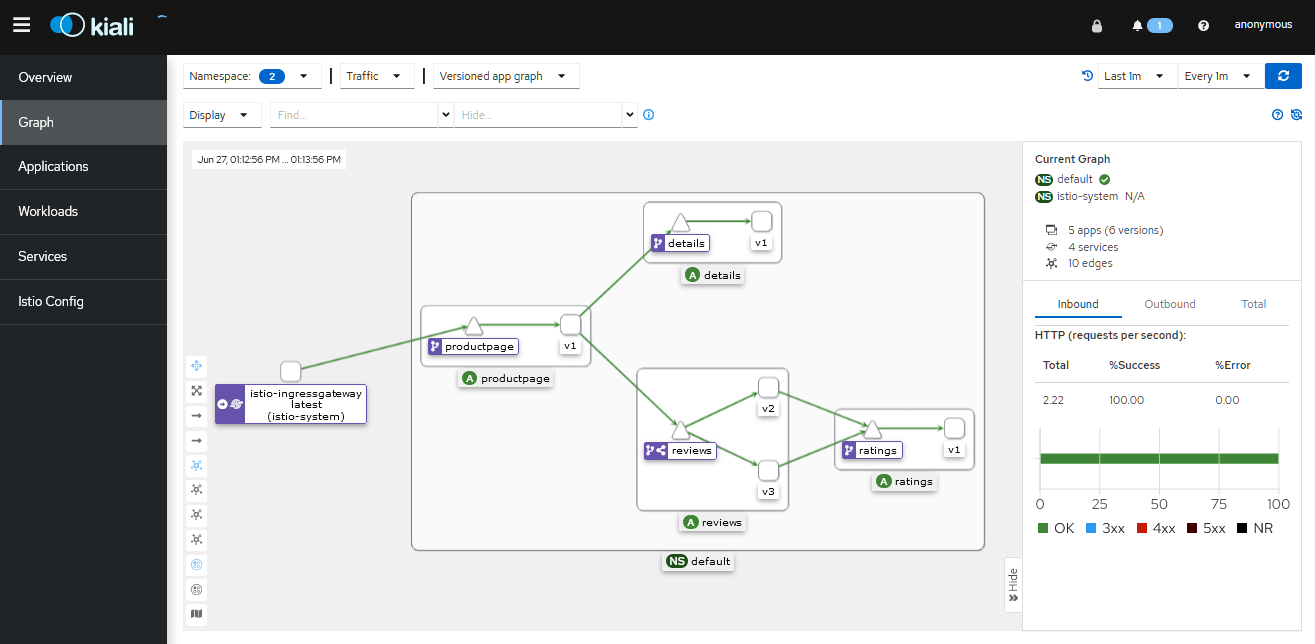
Task: Click the green OK legend swatch
Action: click(1043, 528)
